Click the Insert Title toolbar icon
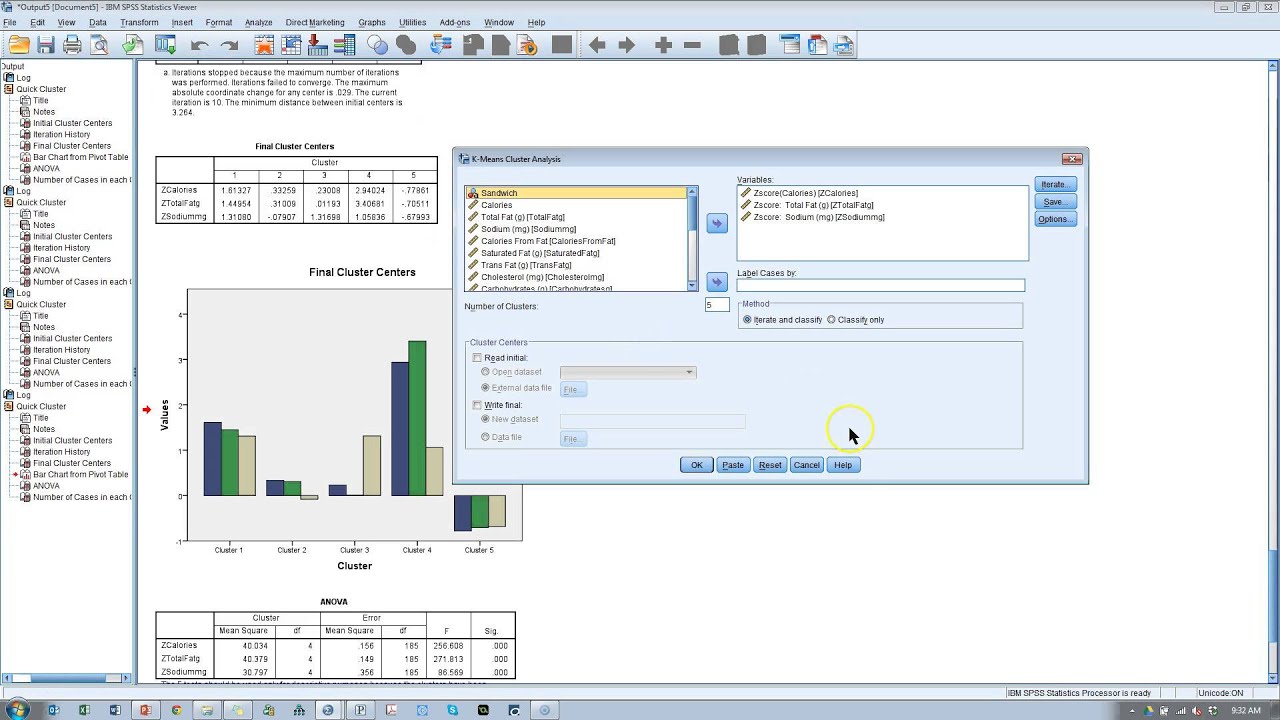This screenshot has width=1280, height=720. (x=817, y=45)
